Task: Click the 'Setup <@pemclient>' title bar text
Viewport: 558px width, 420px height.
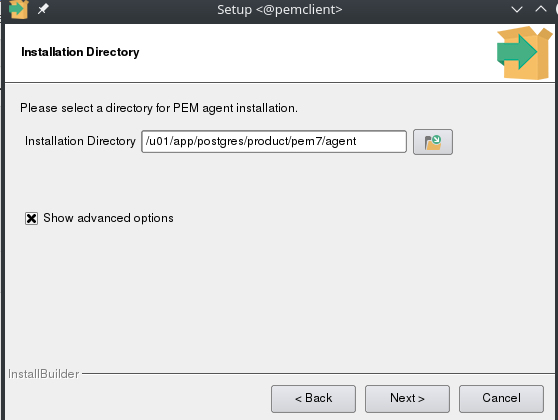Action: click(280, 10)
